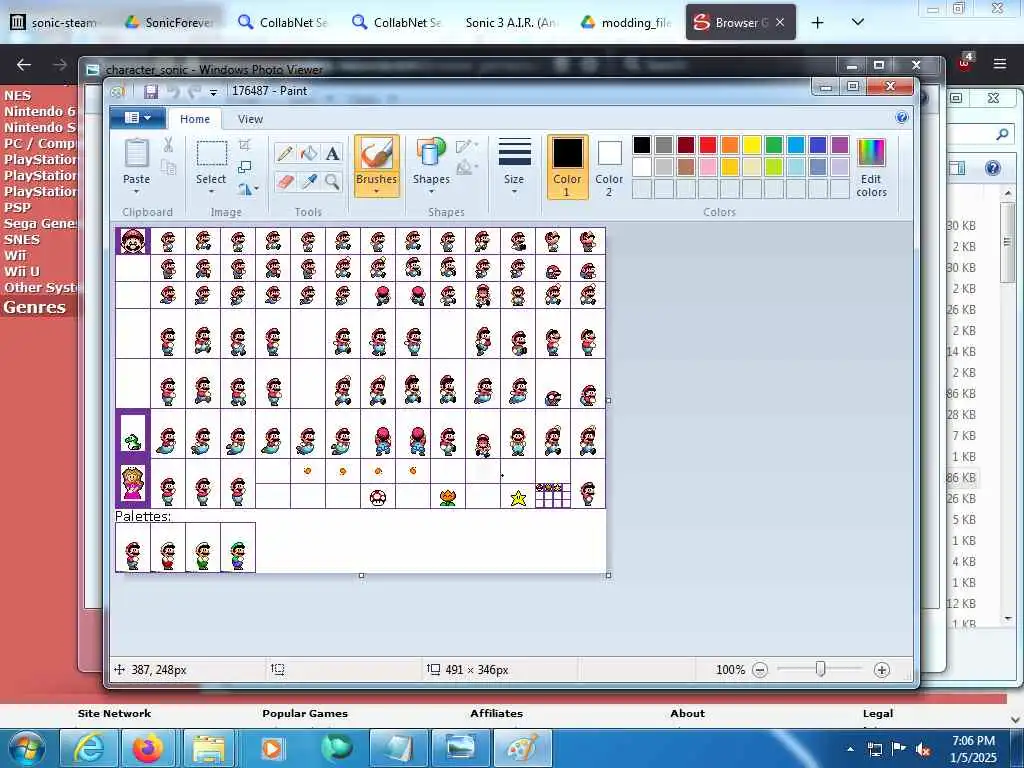Open the browser hamburger menu
Screen dimensions: 1024x768
click(x=1000, y=64)
